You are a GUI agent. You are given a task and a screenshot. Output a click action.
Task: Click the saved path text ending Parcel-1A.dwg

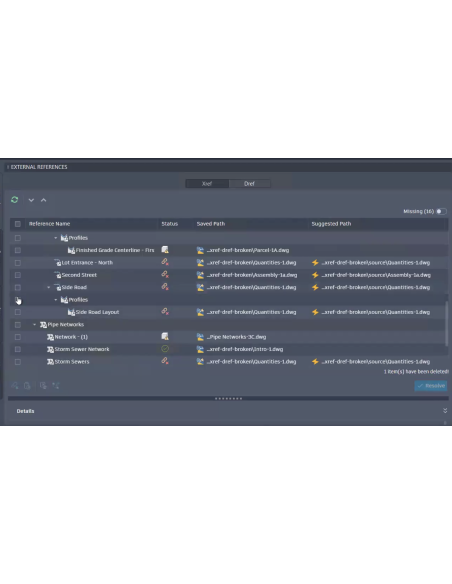pos(248,250)
